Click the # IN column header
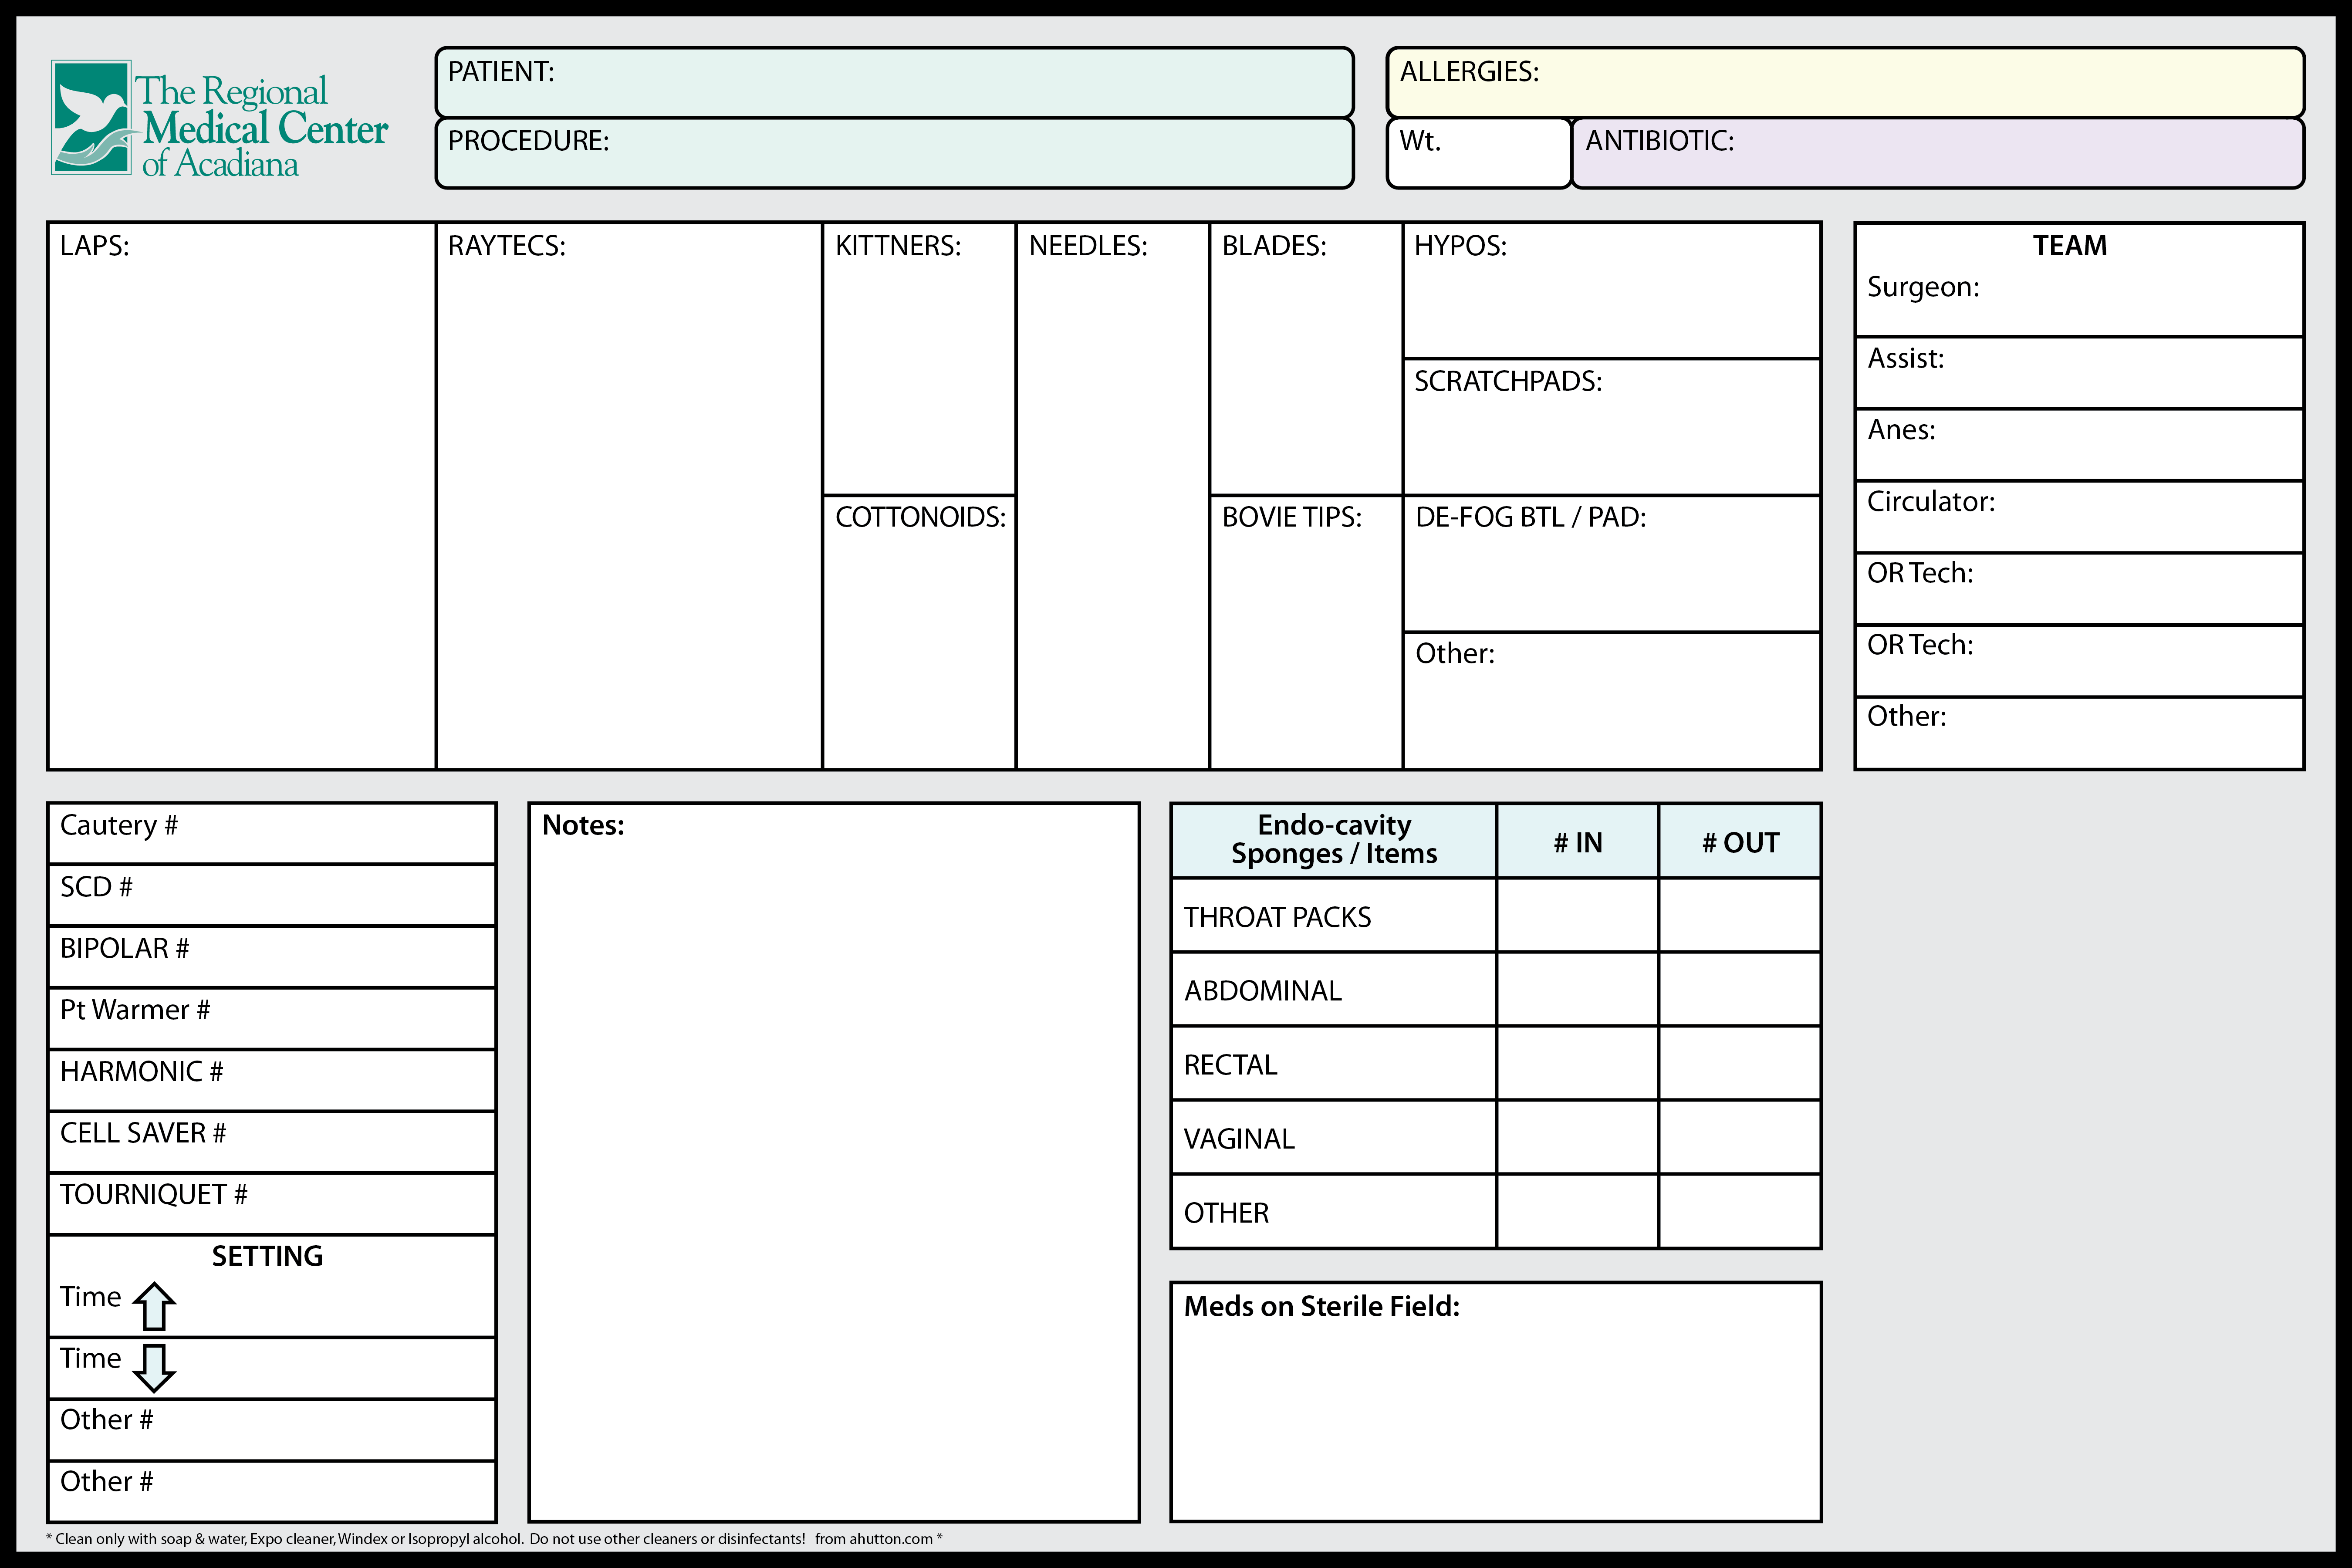This screenshot has width=2352, height=1568. (1577, 842)
